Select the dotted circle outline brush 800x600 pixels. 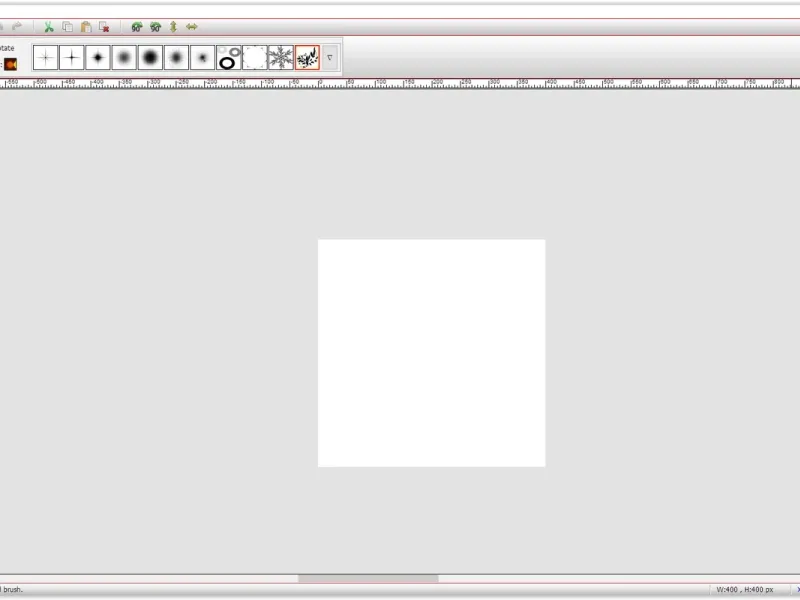tap(255, 57)
